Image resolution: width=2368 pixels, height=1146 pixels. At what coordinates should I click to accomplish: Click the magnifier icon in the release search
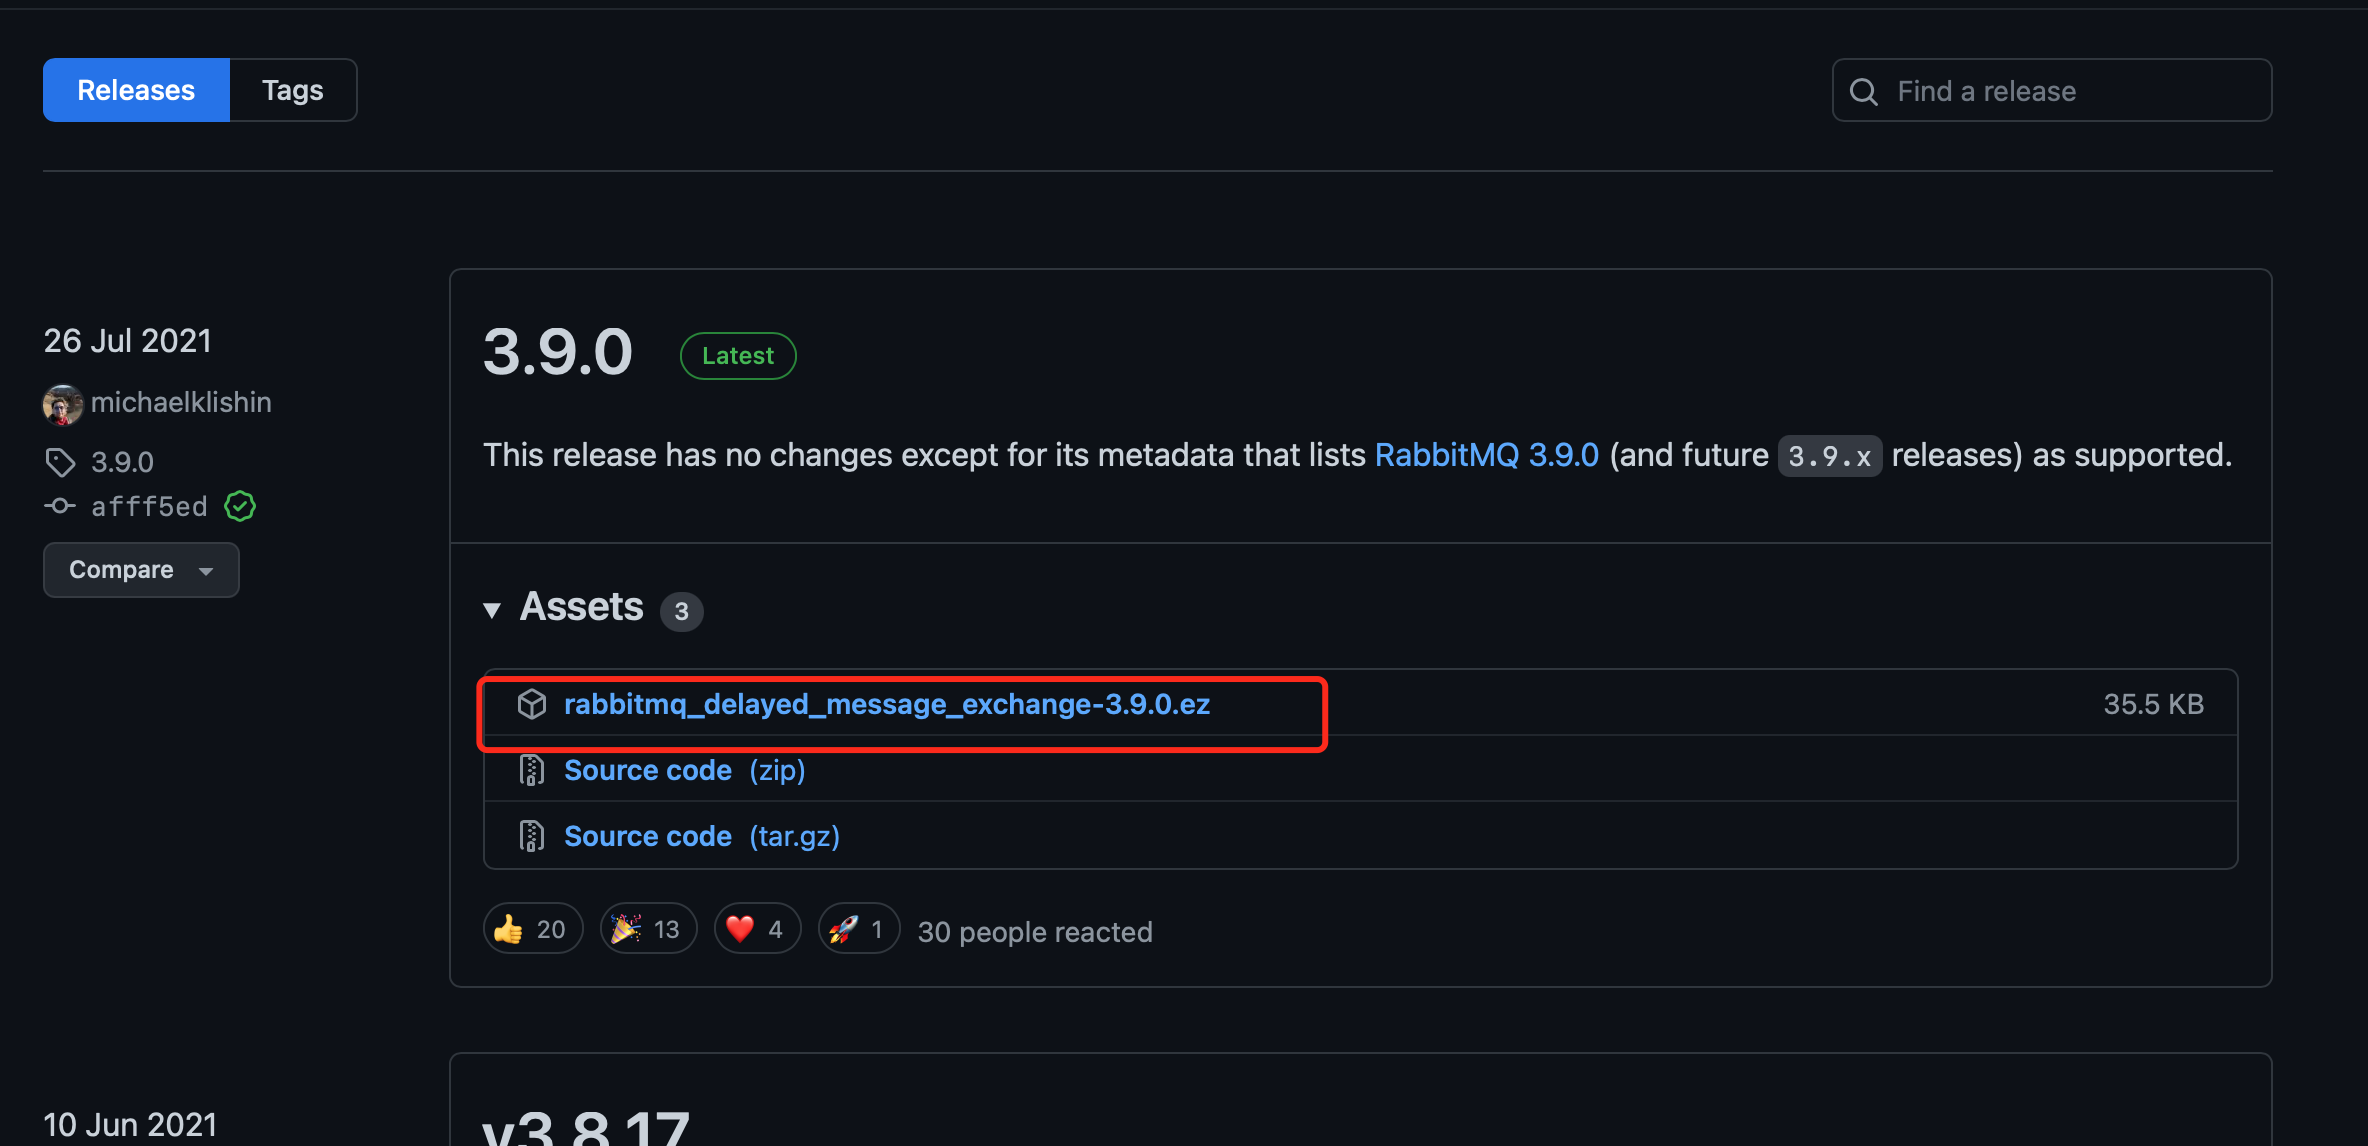pos(1864,91)
